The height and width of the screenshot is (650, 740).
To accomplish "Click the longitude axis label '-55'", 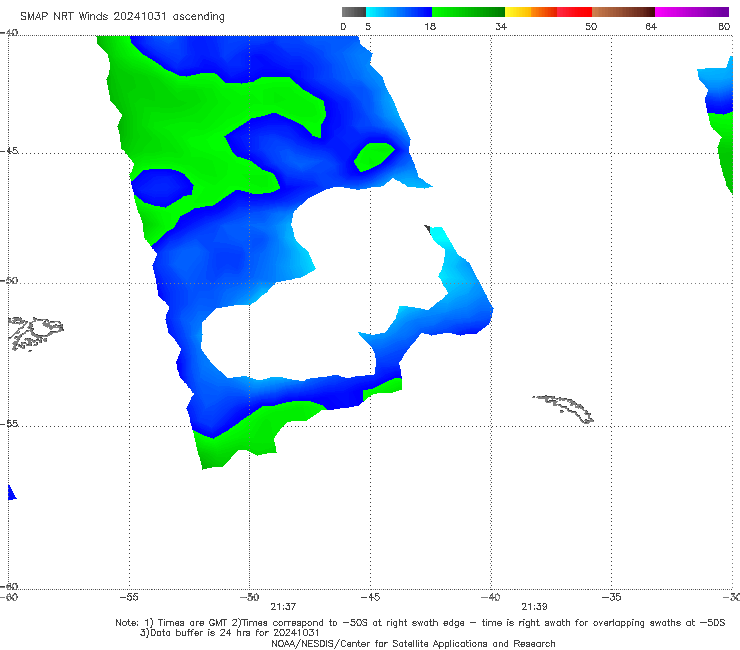I will click(129, 597).
